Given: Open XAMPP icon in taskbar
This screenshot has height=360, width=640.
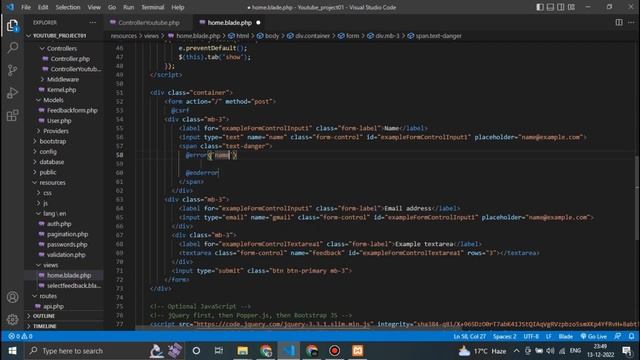Looking at the screenshot, I should point(358,351).
